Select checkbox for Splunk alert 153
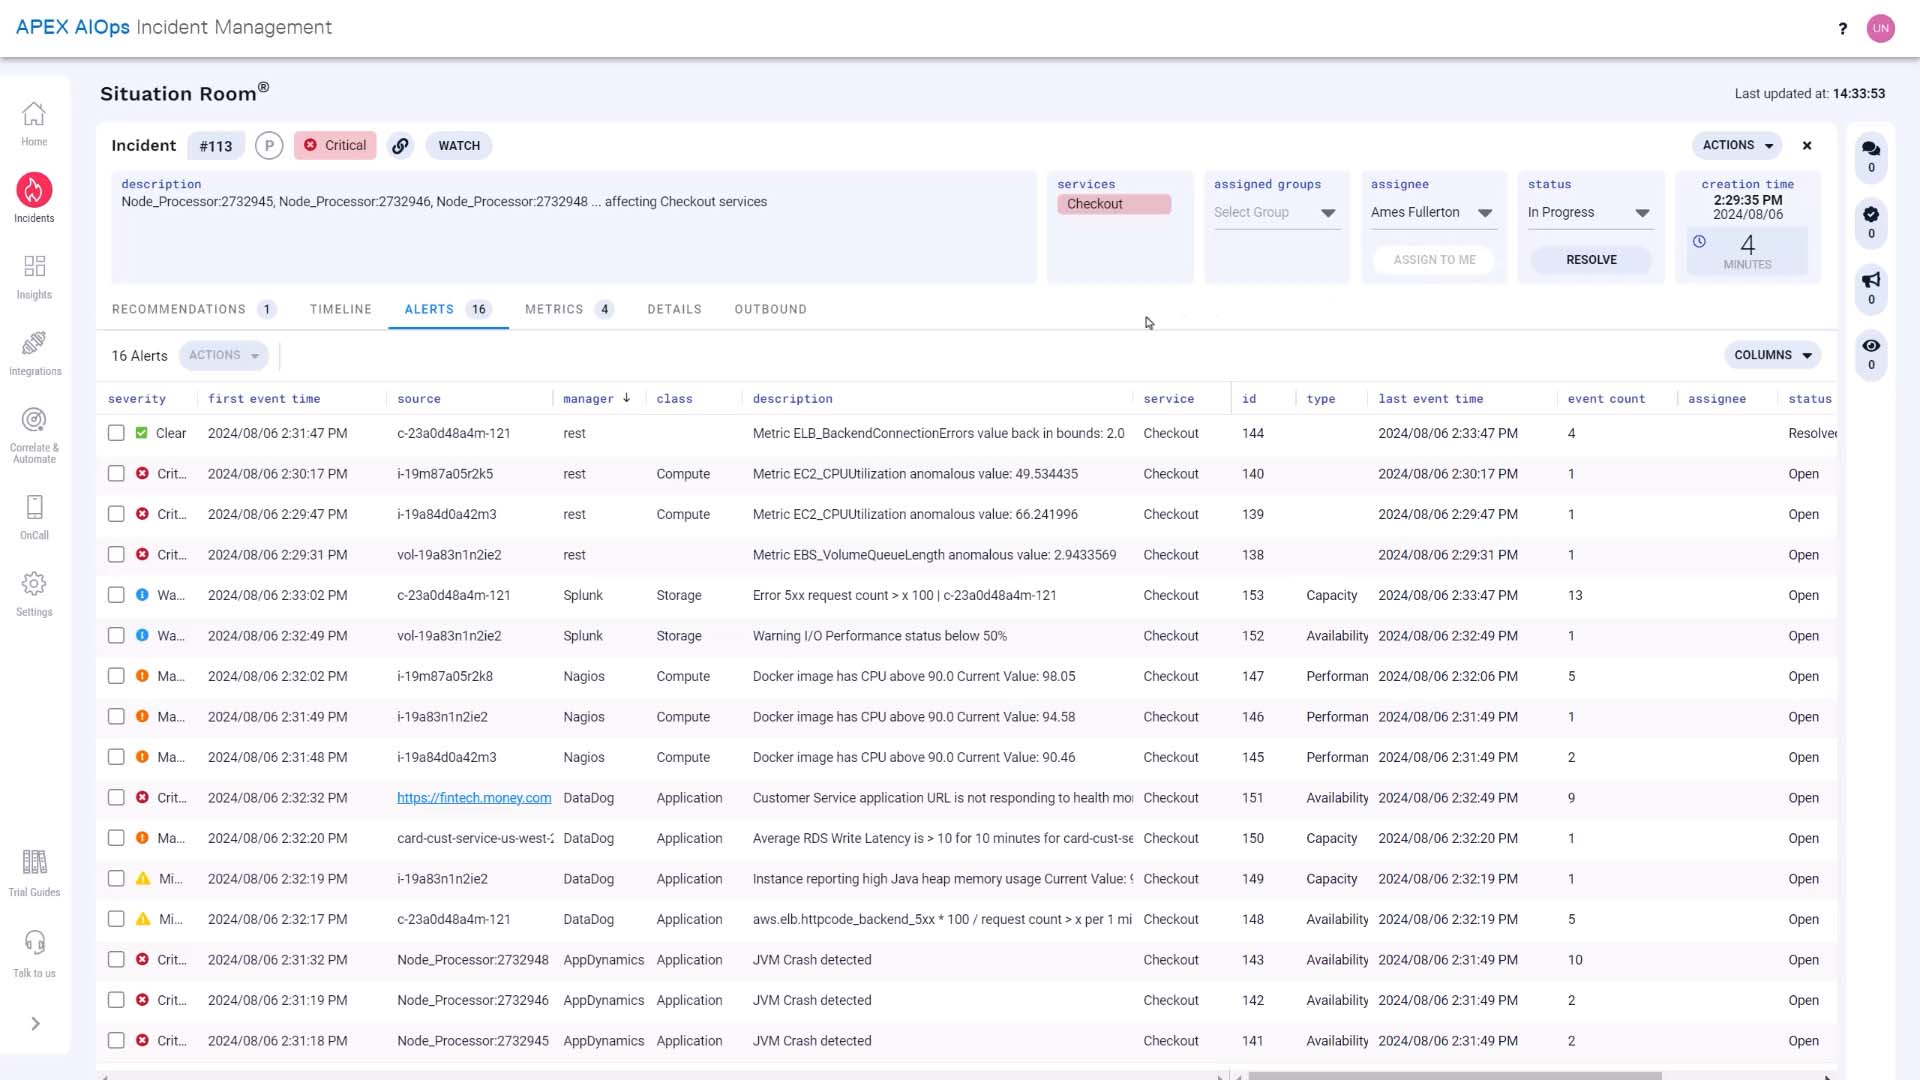 116,595
